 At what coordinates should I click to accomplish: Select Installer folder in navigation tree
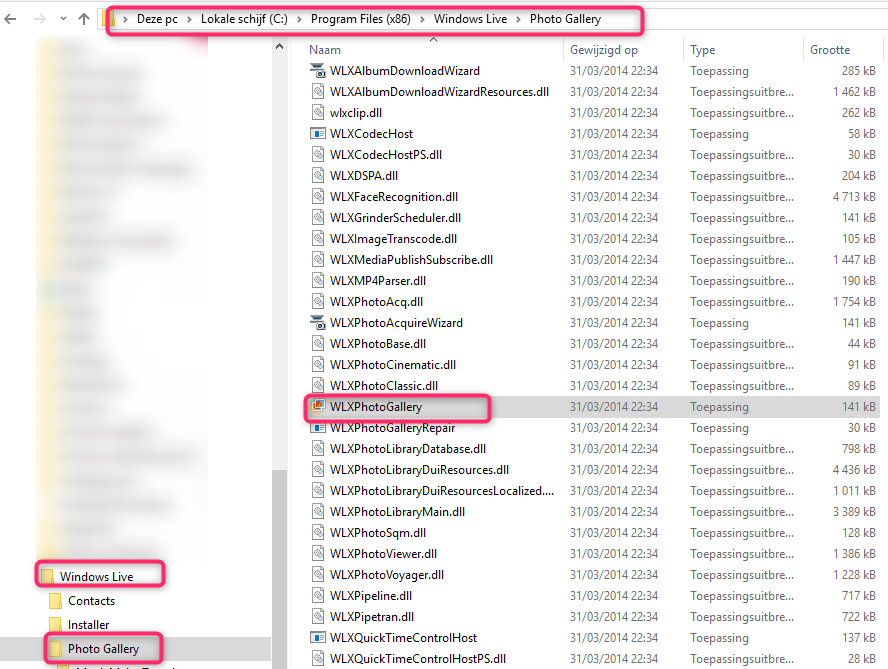[x=88, y=624]
